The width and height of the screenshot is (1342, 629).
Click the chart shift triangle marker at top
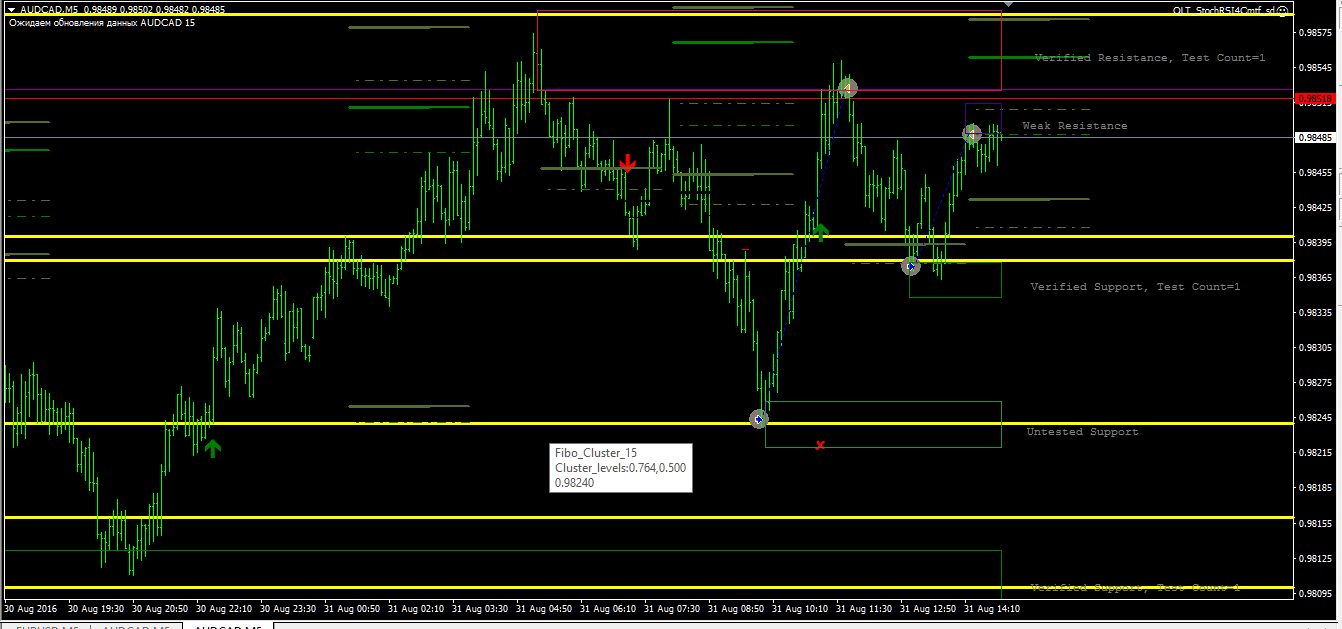(1007, 4)
